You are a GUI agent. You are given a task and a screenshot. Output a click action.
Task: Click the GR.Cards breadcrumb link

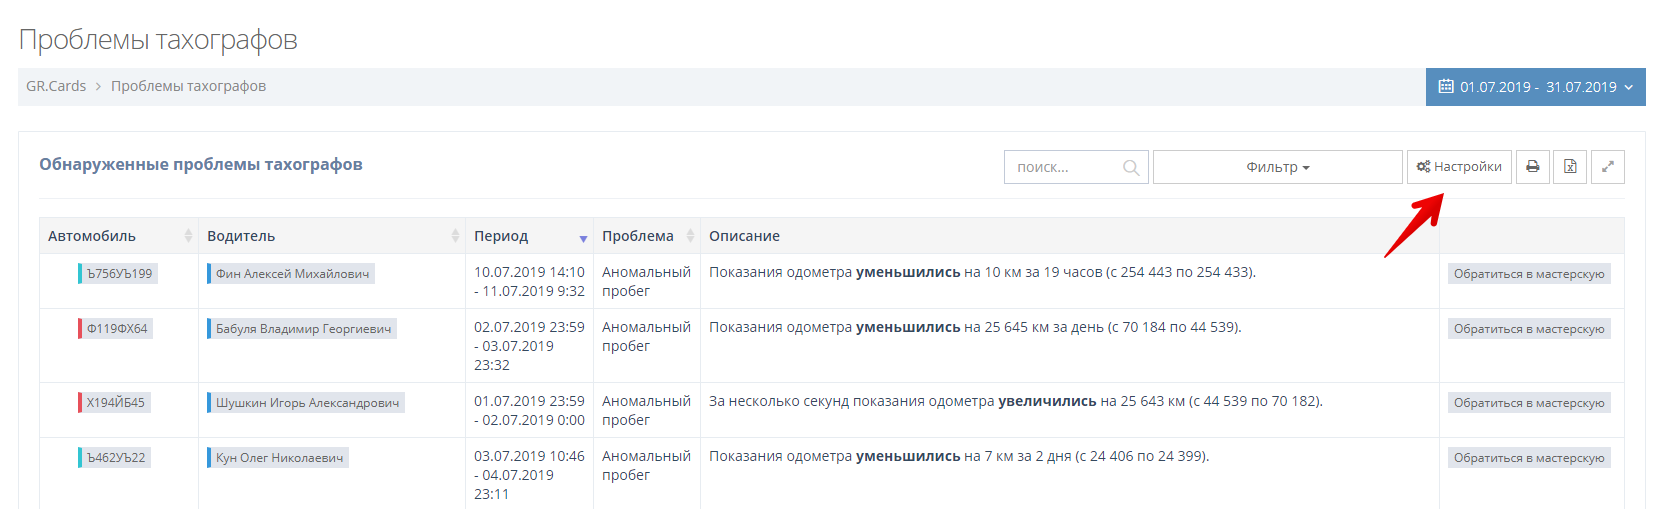(x=56, y=86)
